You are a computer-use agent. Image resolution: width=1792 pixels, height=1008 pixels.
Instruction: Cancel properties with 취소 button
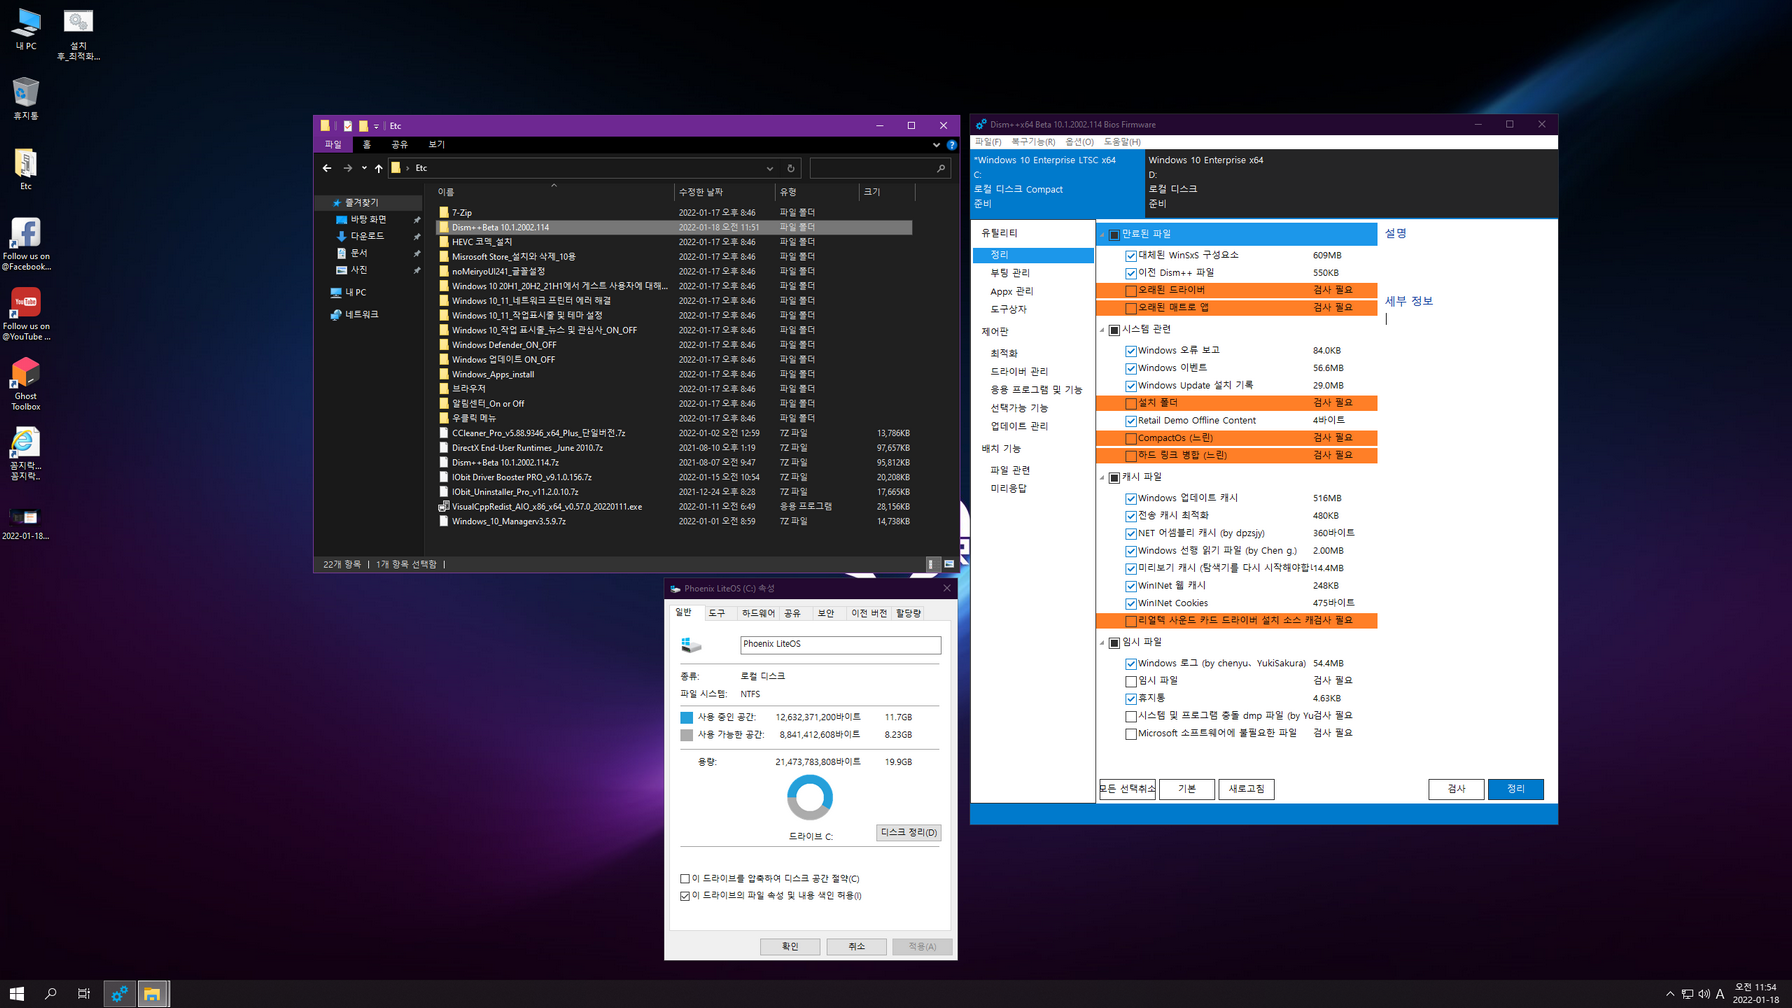pos(857,946)
